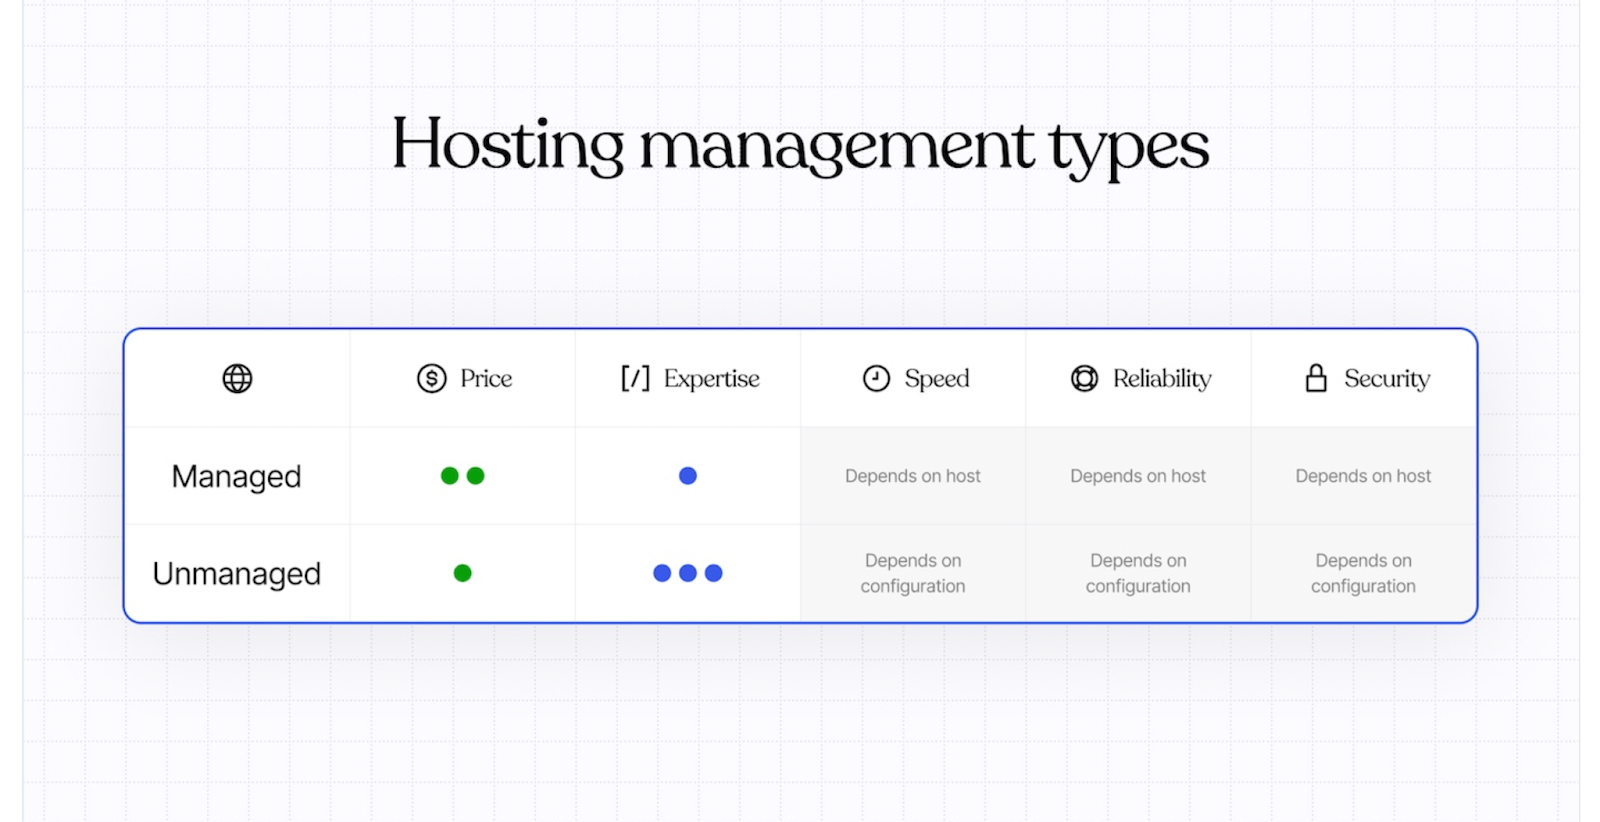Viewport: 1600px width, 822px height.
Task: Click 'Depends on host' under Speed
Action: pos(913,476)
